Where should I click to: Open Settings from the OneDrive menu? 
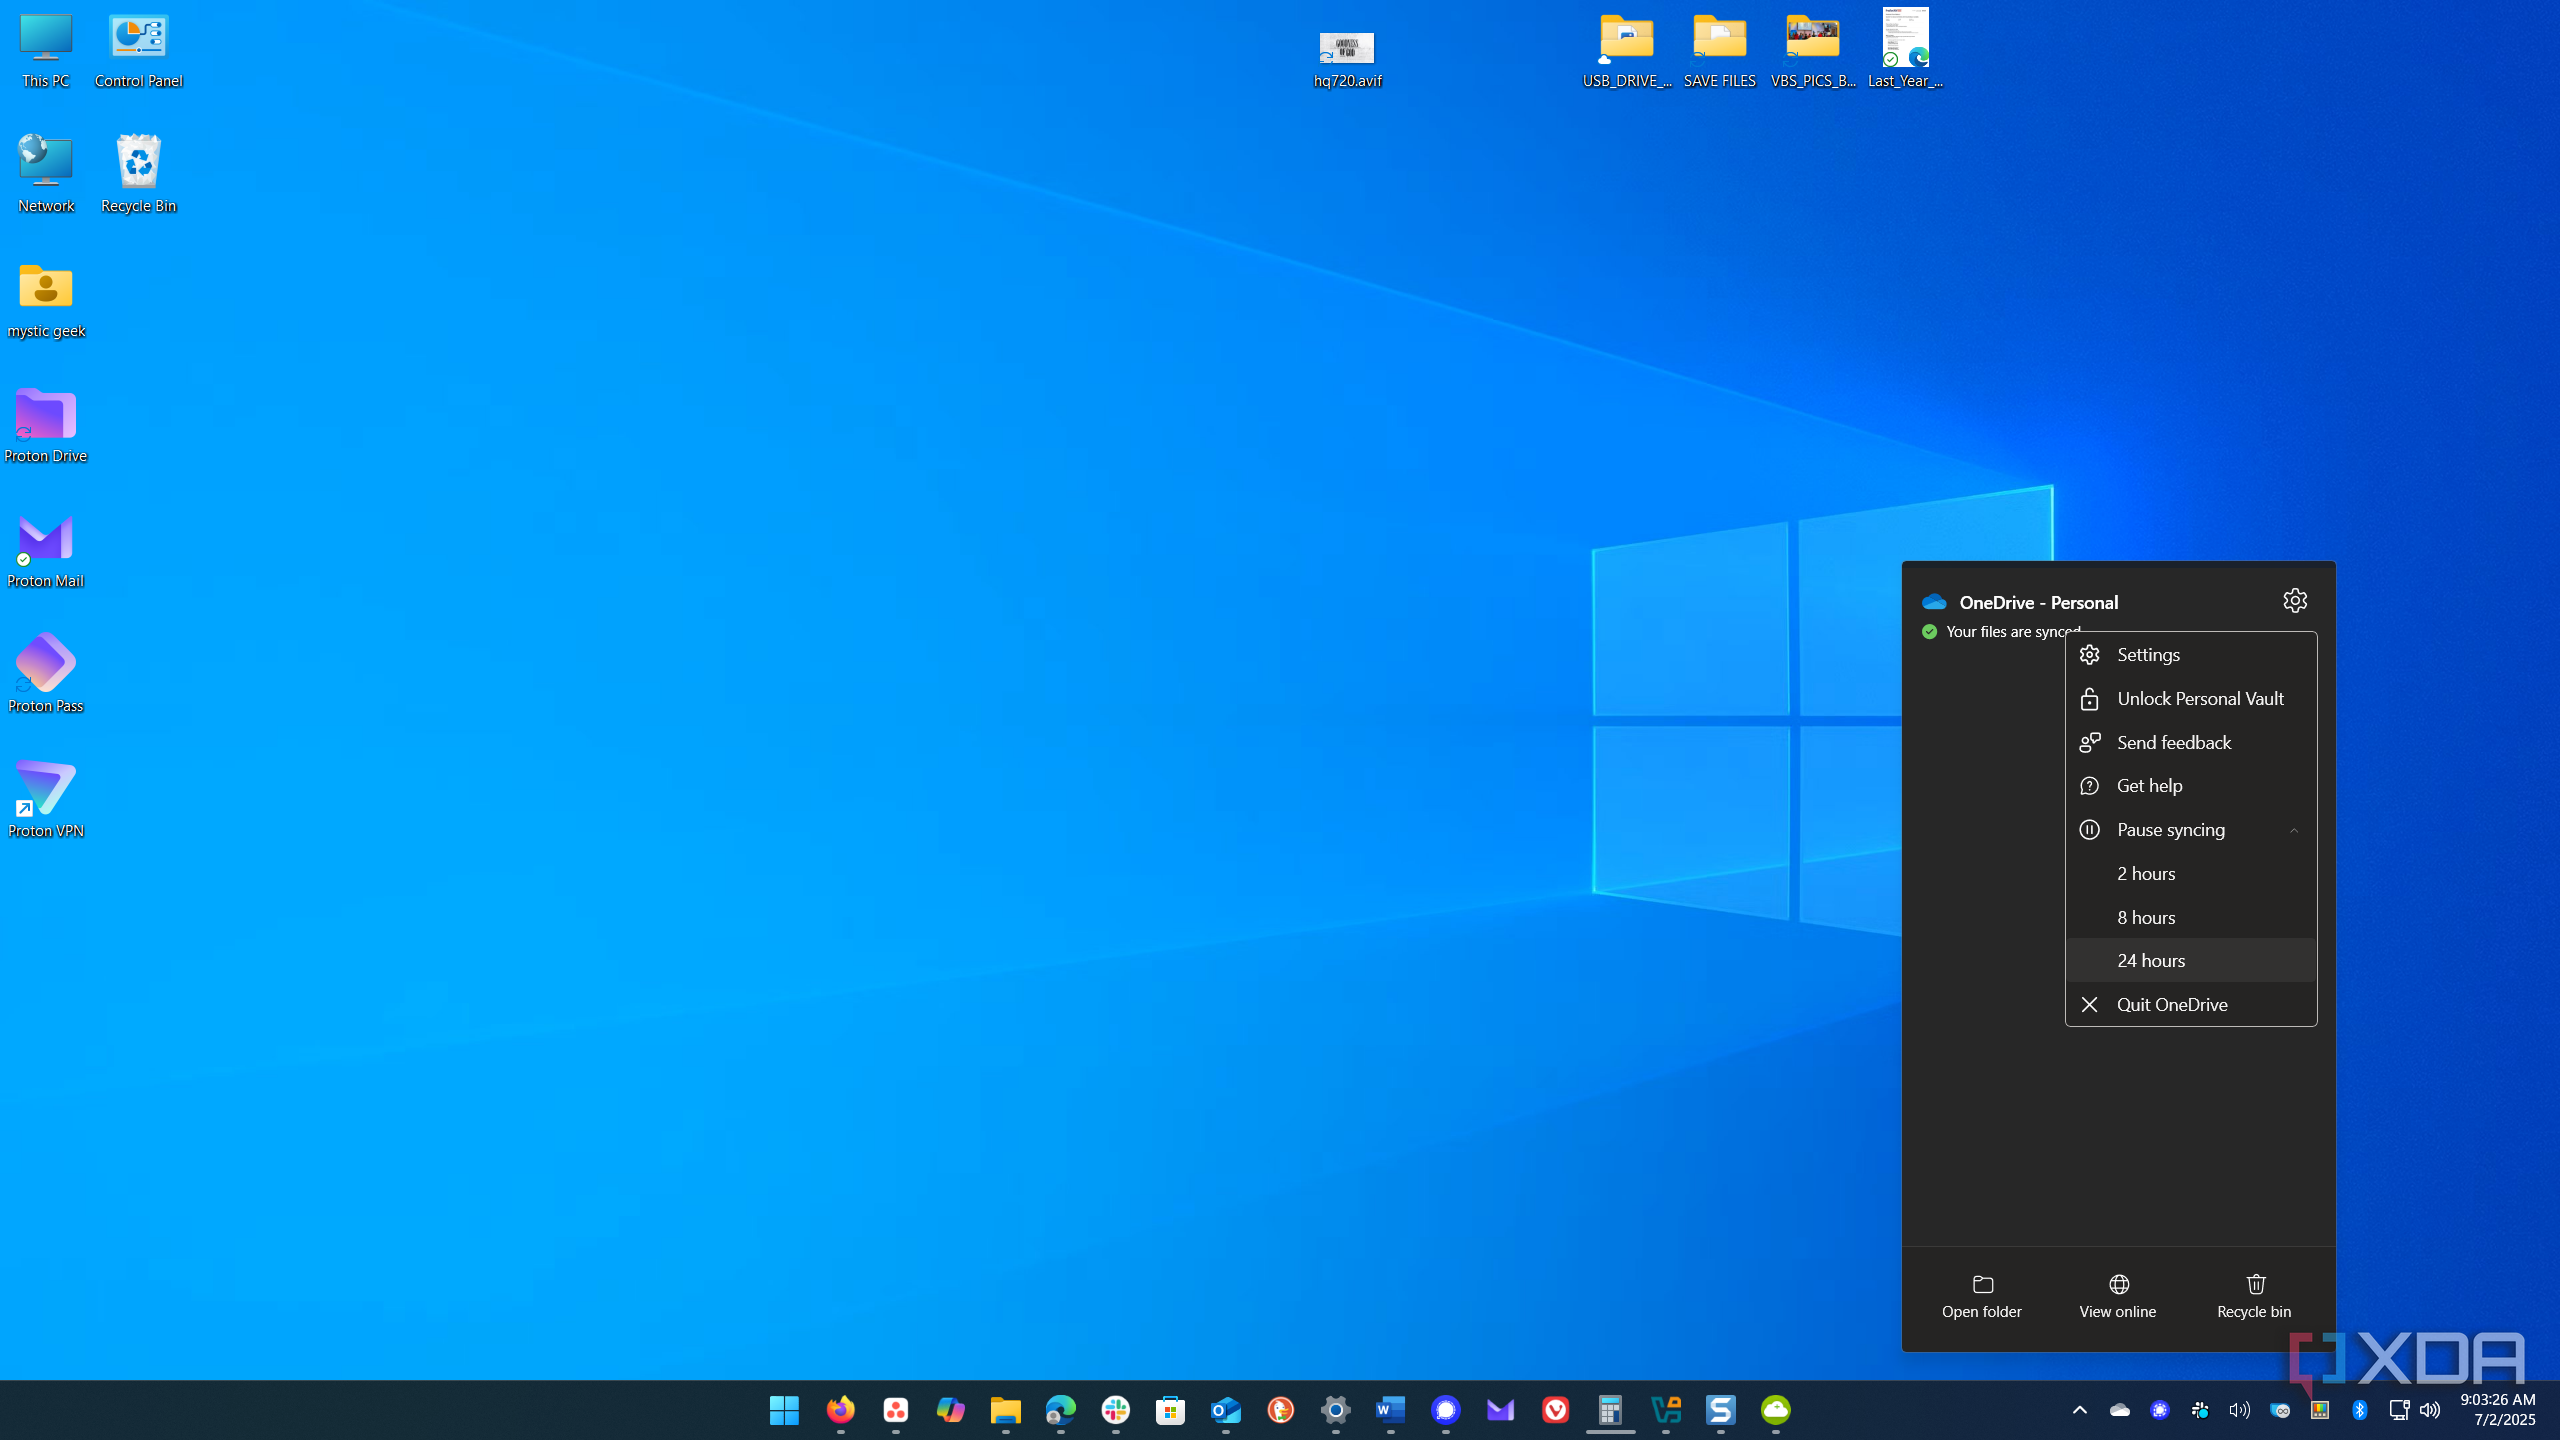pyautogui.click(x=2191, y=654)
